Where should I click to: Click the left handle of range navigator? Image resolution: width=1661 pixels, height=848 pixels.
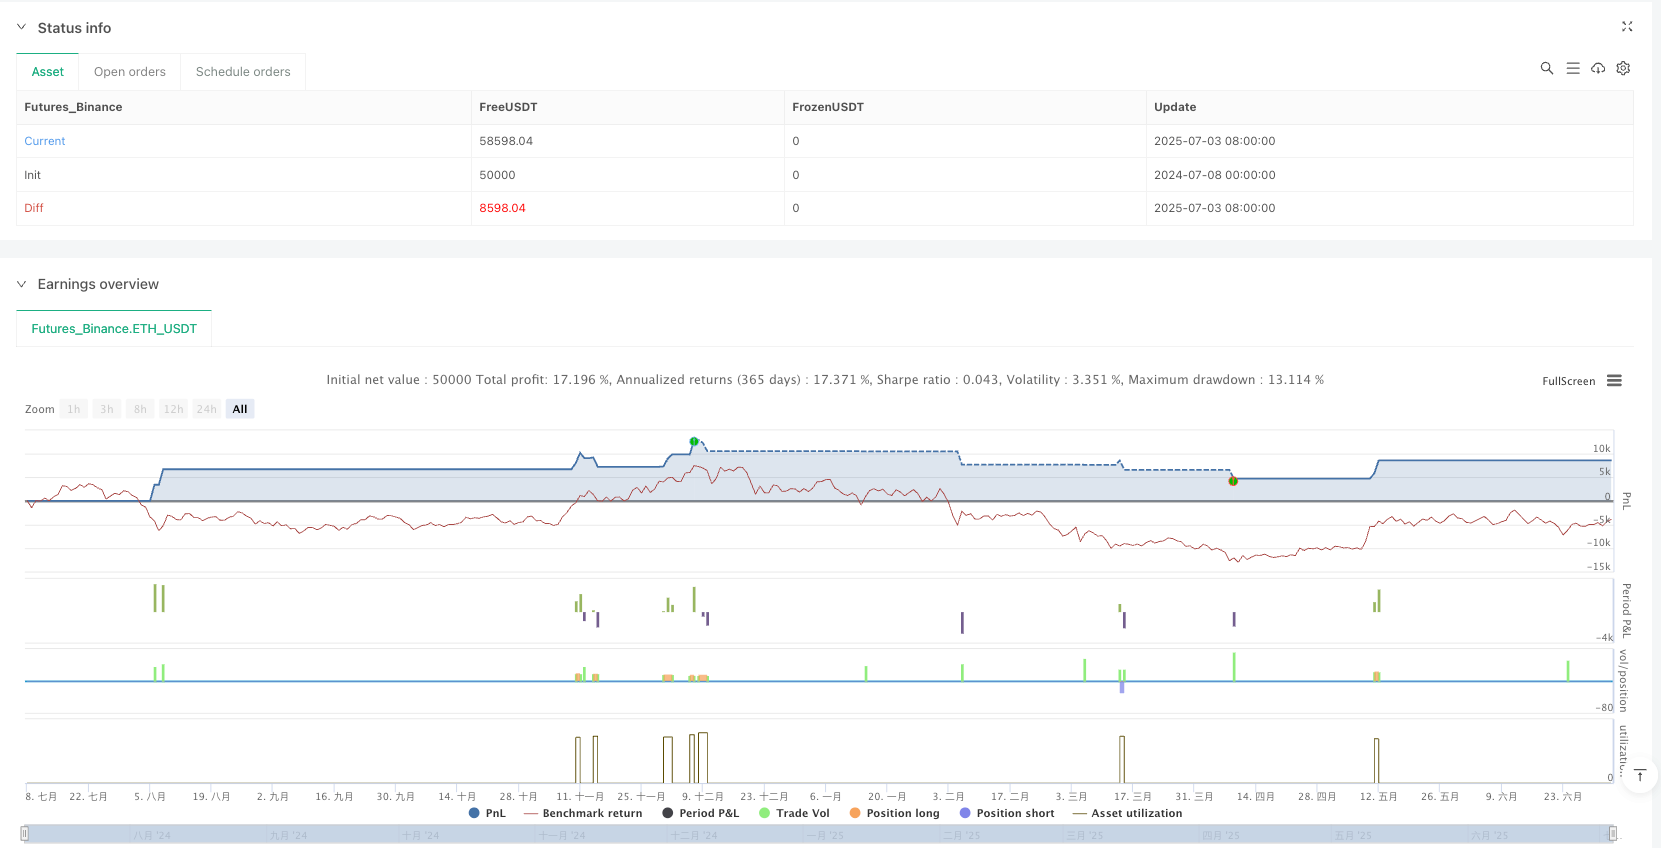(x=25, y=834)
